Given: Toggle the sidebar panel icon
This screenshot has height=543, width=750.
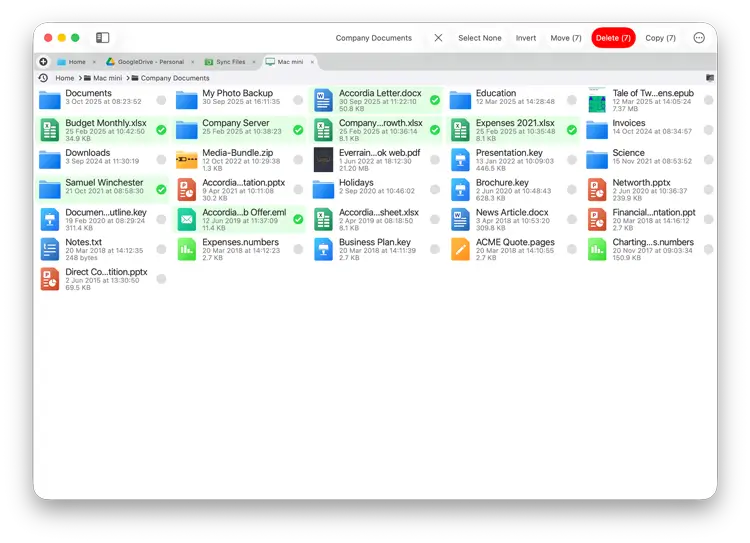Looking at the screenshot, I should pyautogui.click(x=102, y=38).
